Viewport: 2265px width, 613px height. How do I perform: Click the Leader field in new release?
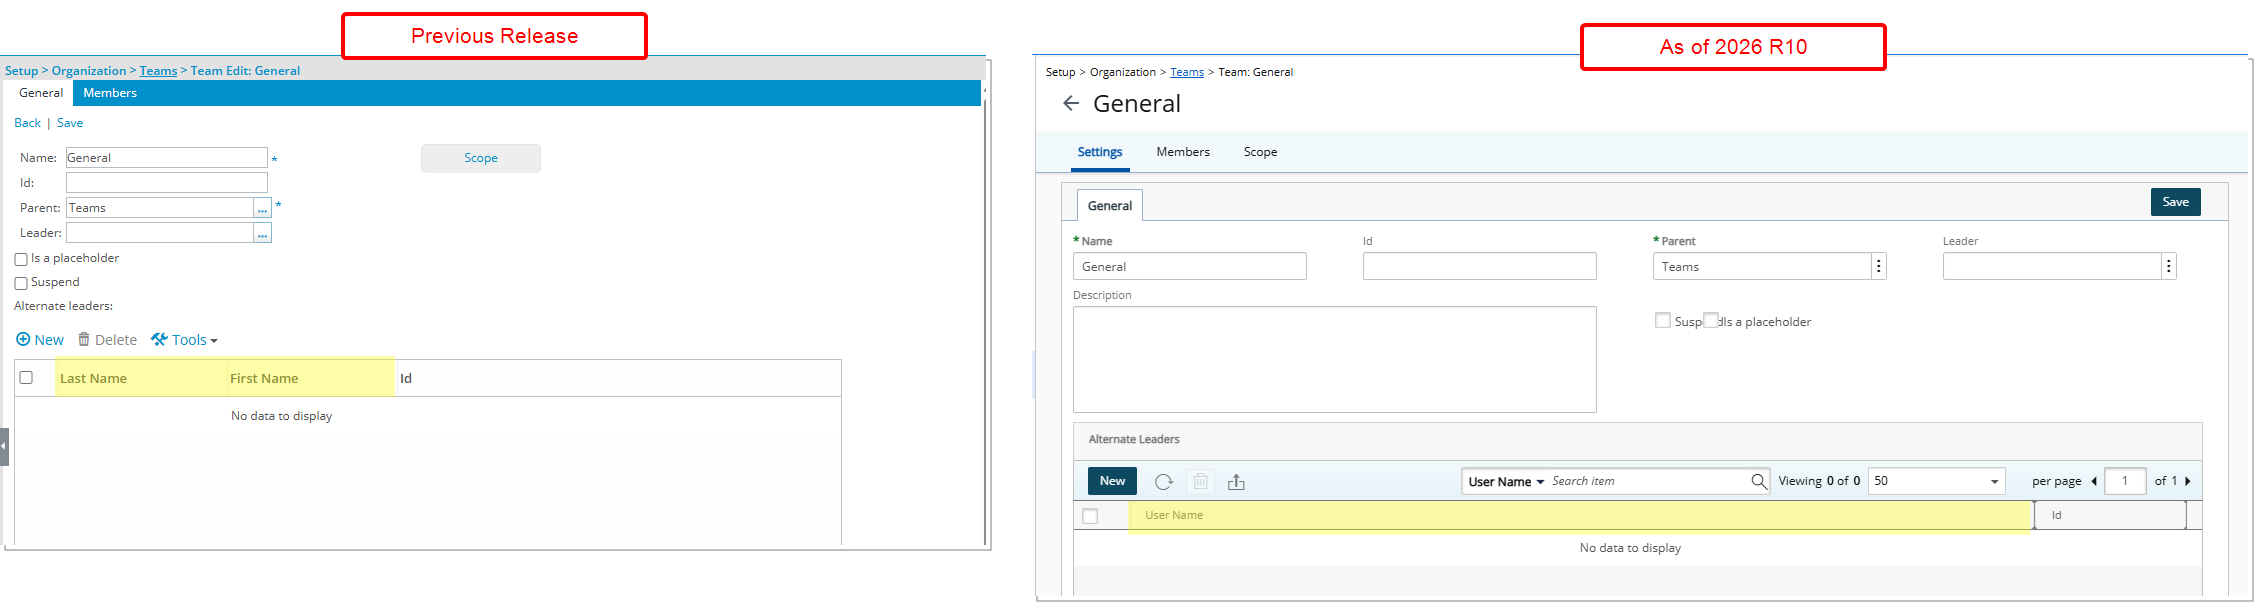pyautogui.click(x=2052, y=266)
